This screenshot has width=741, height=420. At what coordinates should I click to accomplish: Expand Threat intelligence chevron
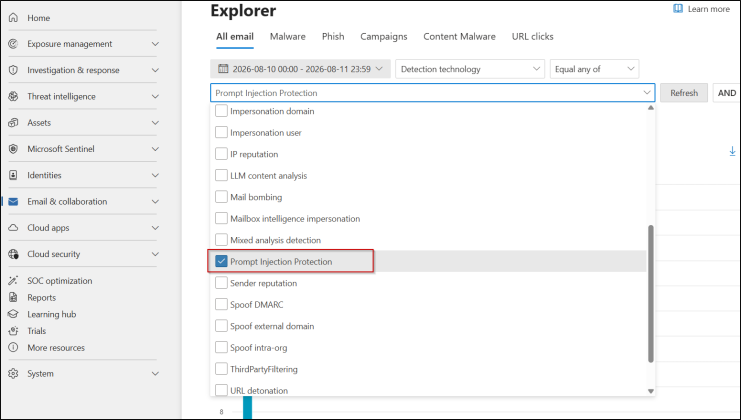155,96
